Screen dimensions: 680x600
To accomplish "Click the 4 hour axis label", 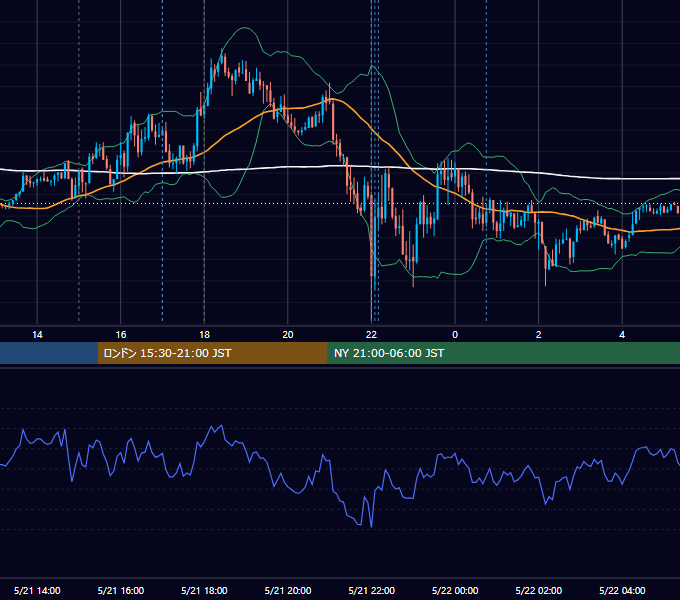I will pyautogui.click(x=622, y=335).
